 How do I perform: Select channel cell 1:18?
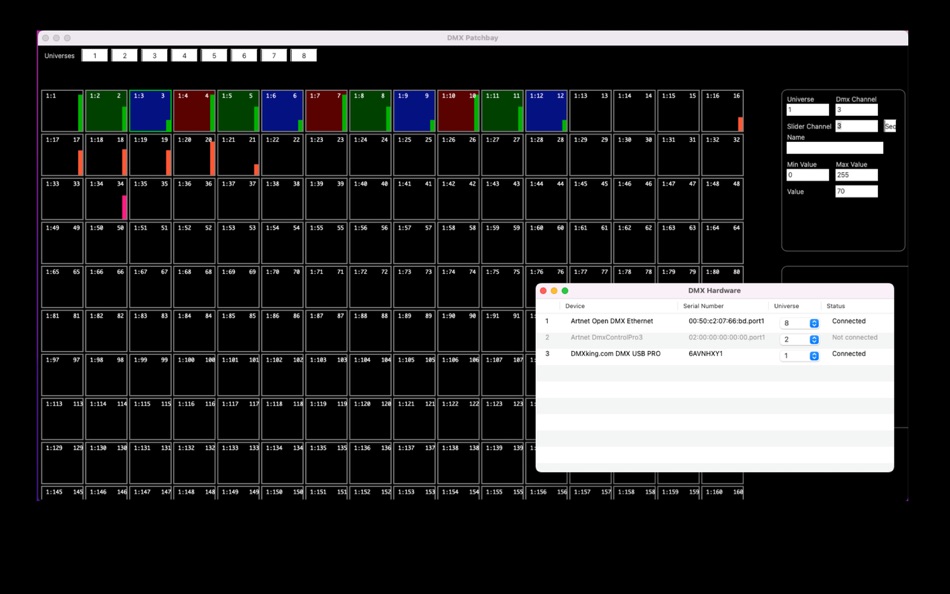click(x=107, y=155)
